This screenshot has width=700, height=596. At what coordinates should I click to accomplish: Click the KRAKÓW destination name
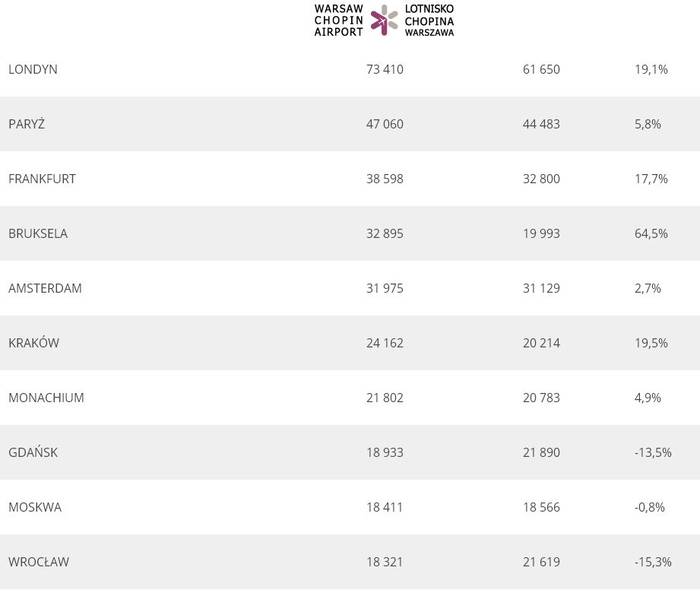coord(34,343)
